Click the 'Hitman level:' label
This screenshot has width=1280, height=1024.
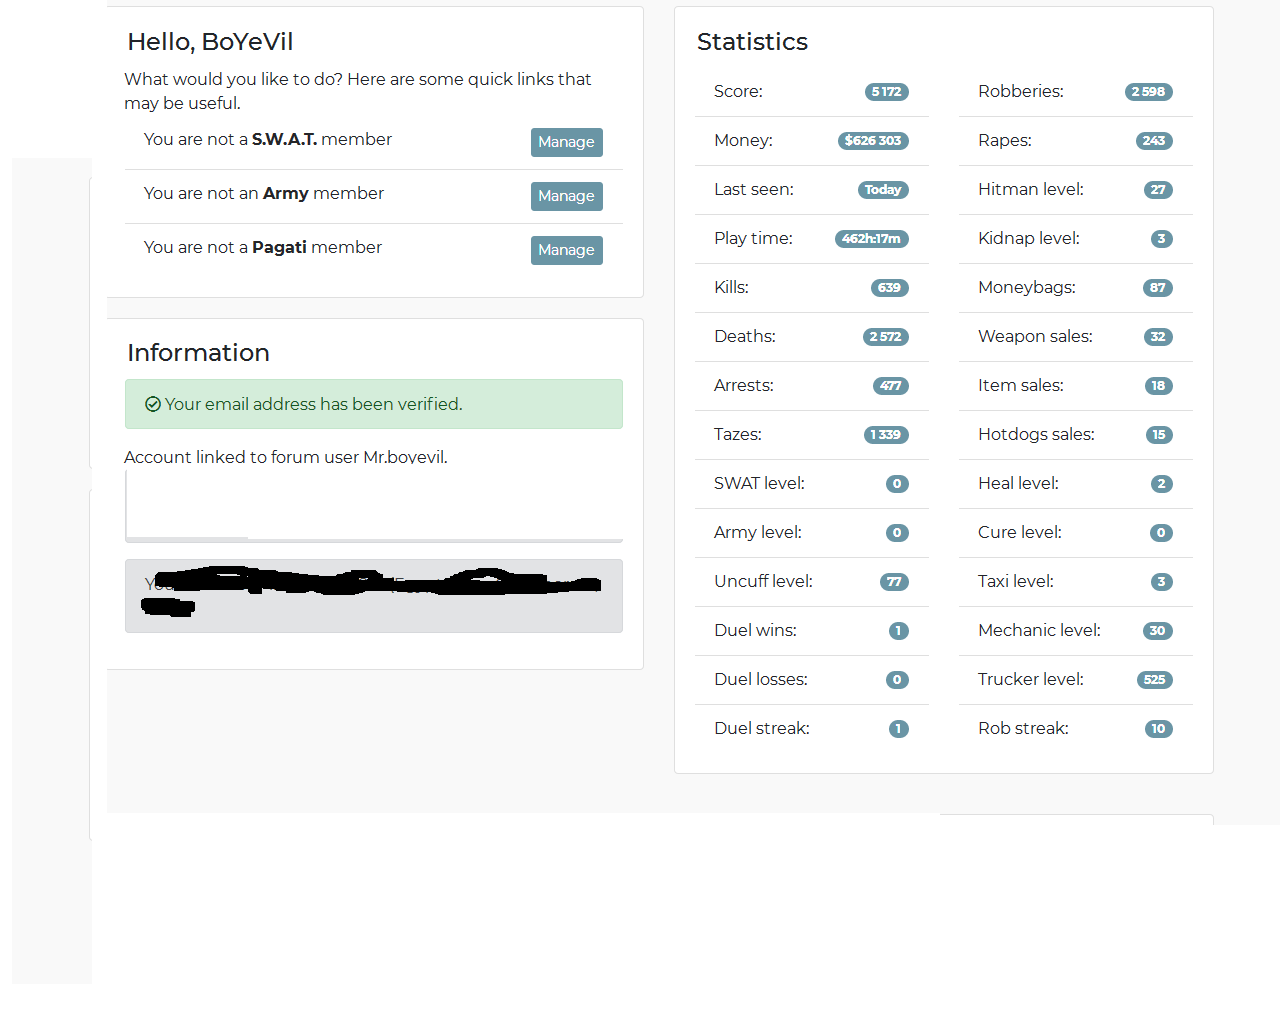[x=1031, y=190]
